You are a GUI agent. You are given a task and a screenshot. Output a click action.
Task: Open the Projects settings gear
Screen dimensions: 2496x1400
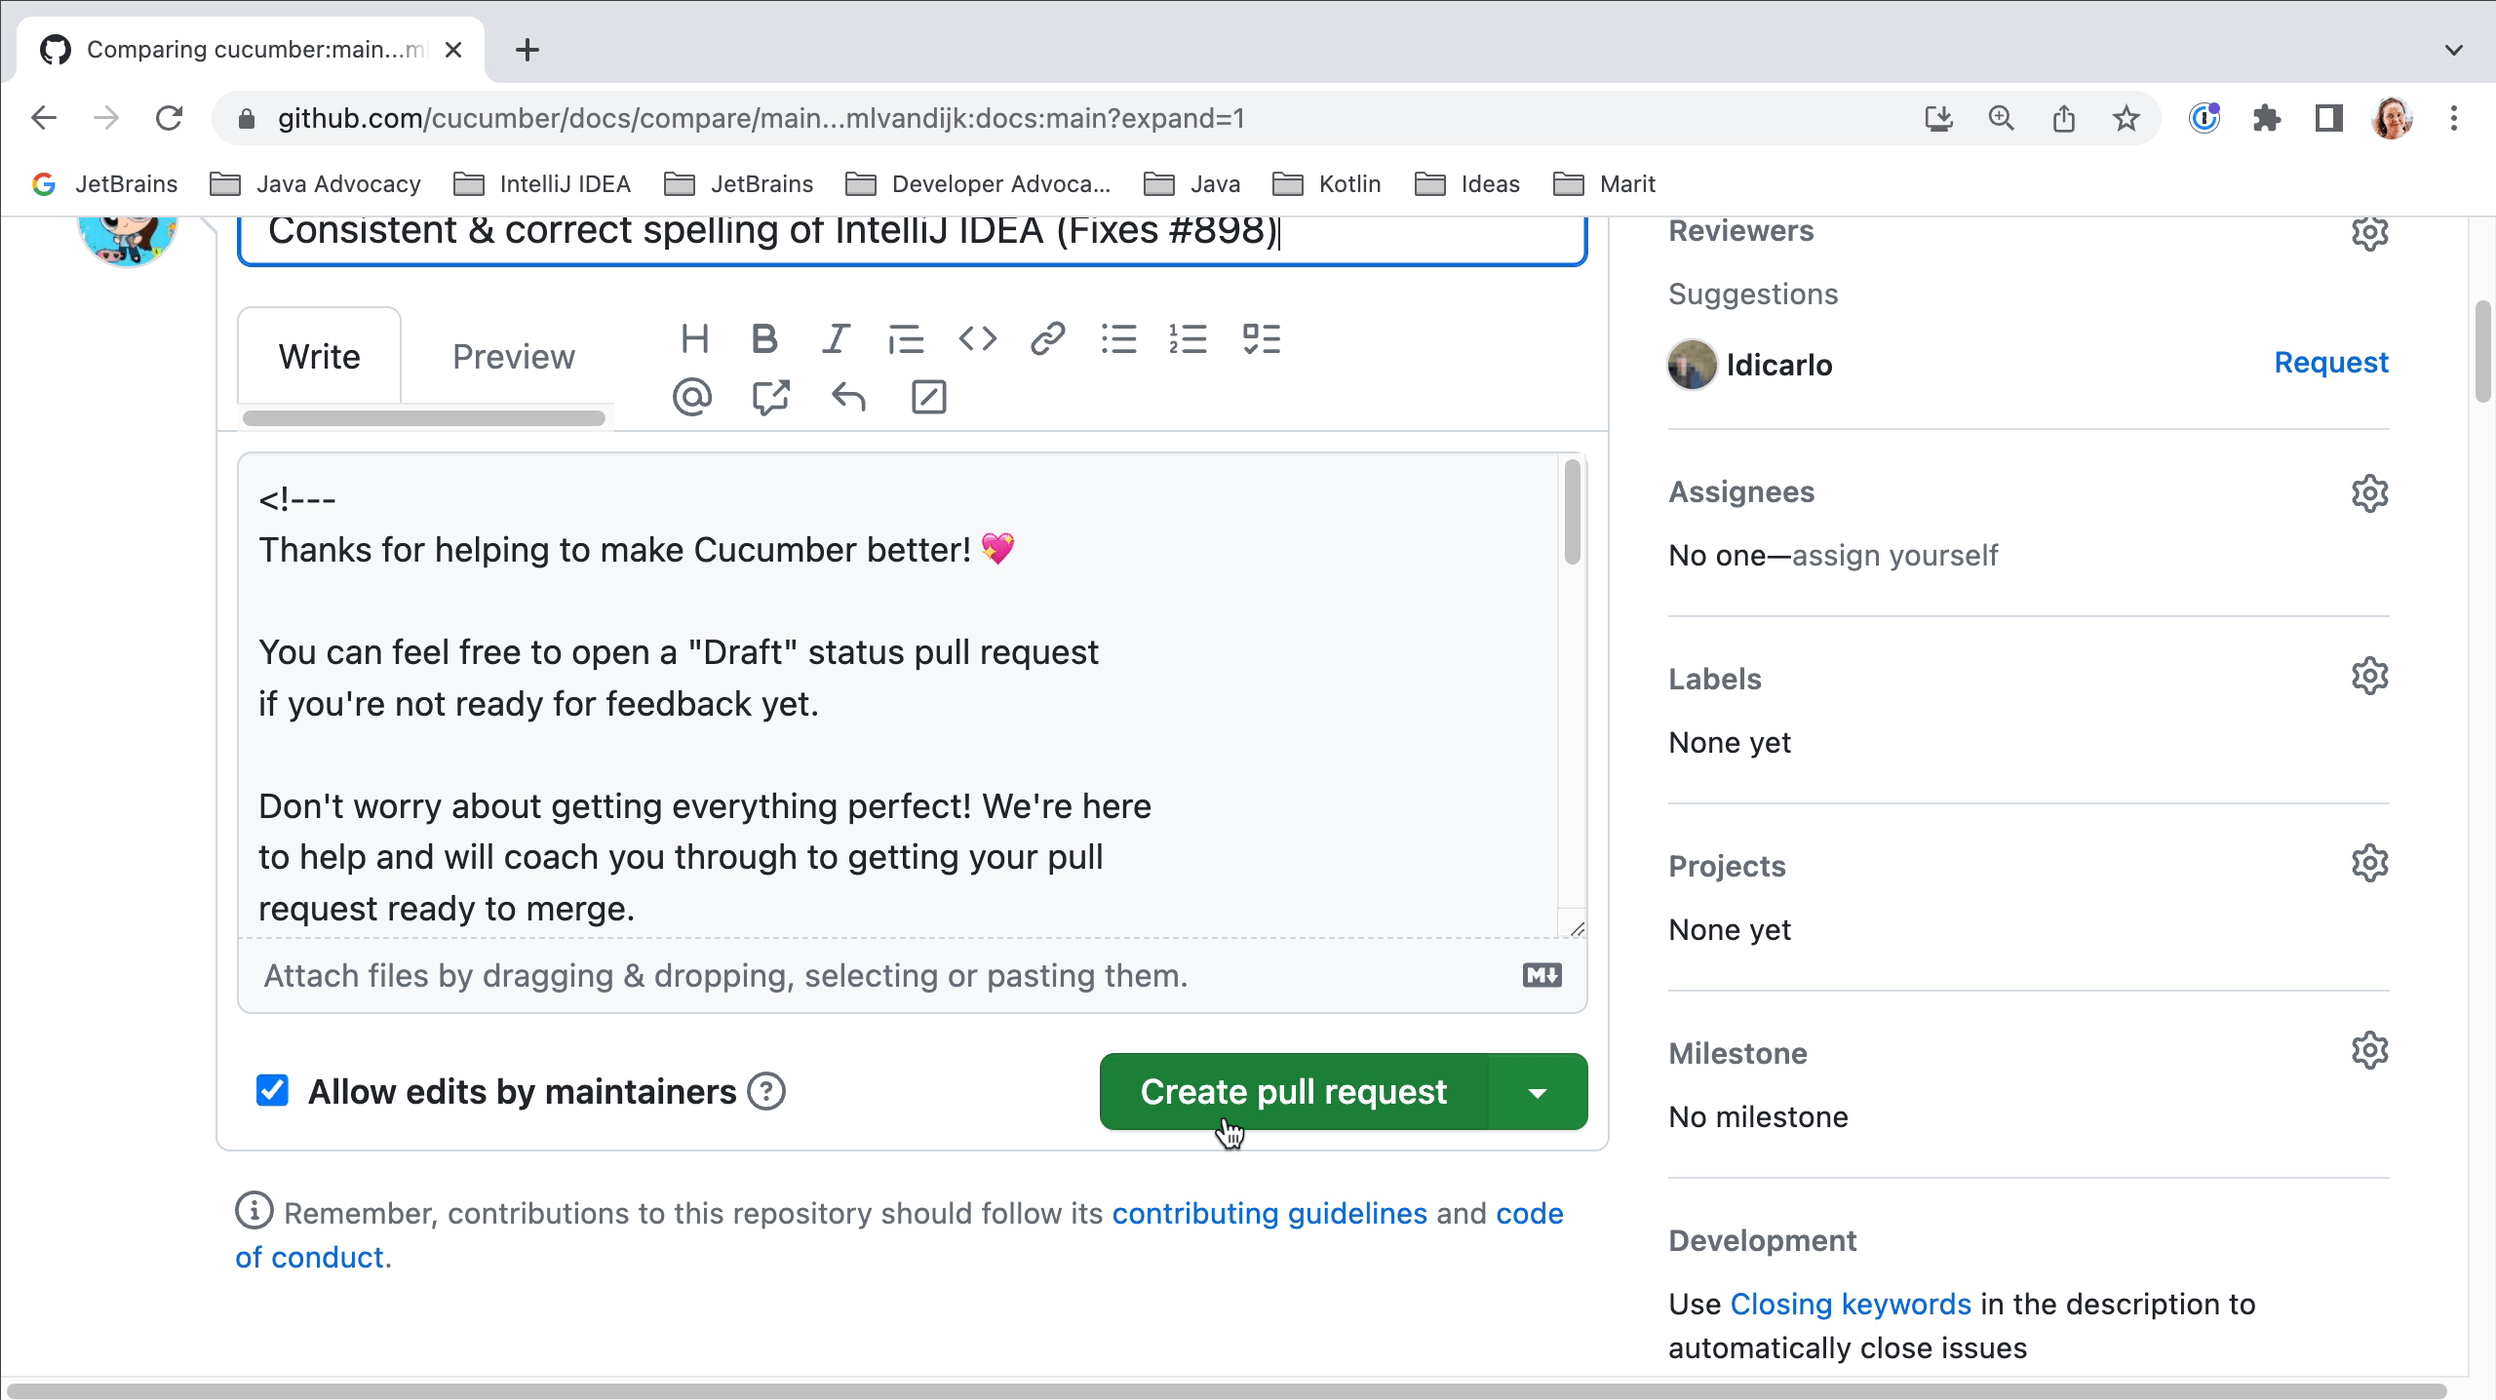pyautogui.click(x=2369, y=862)
